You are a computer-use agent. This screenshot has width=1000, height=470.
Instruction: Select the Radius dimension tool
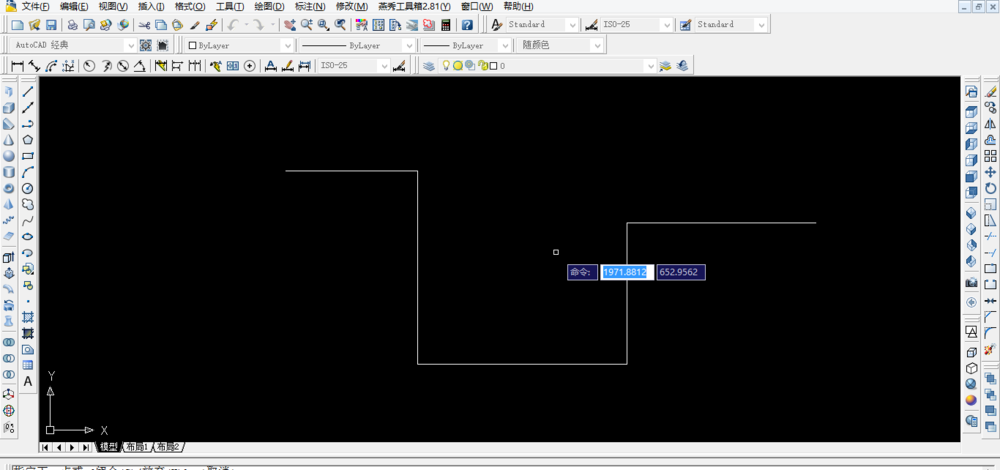[x=89, y=65]
